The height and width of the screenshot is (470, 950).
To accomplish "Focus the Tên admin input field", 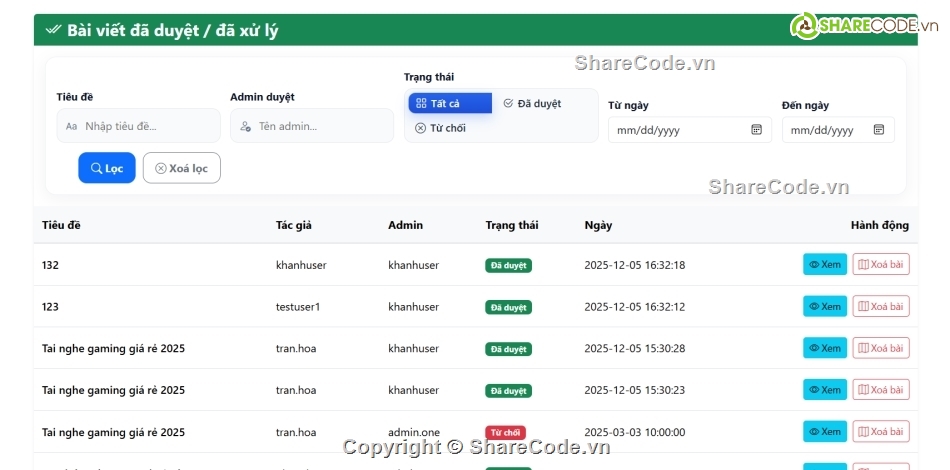I will click(312, 126).
